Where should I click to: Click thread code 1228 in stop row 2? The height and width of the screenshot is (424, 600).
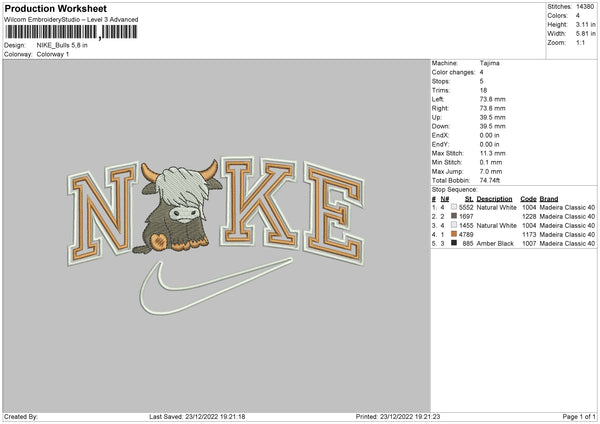pos(529,217)
